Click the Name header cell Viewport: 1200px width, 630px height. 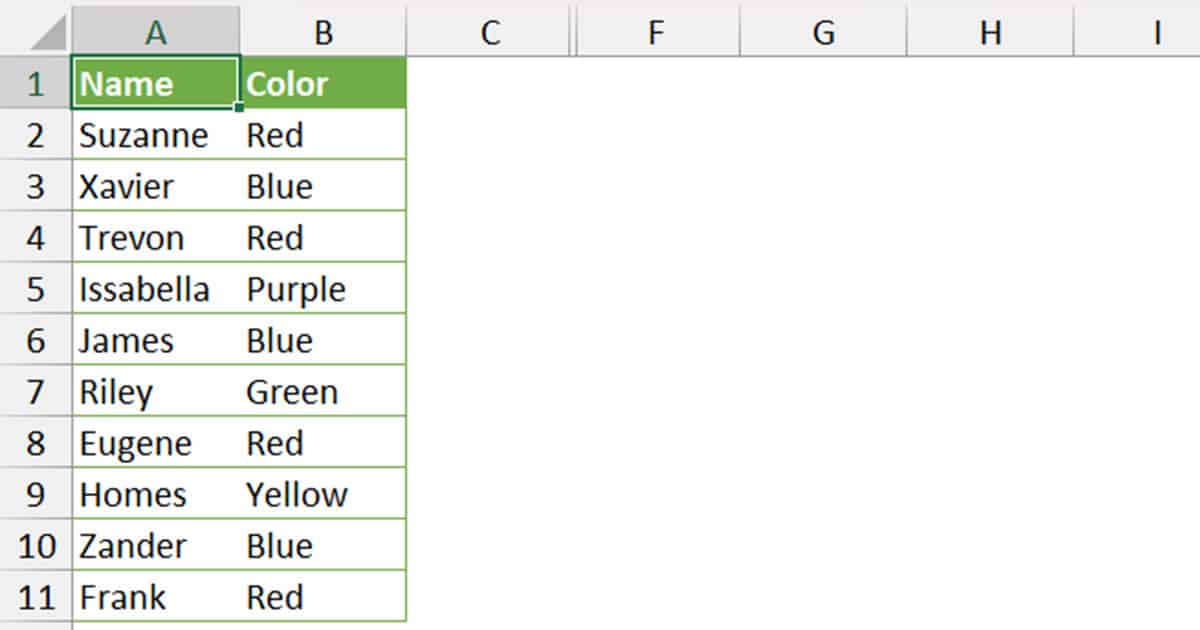click(x=155, y=84)
